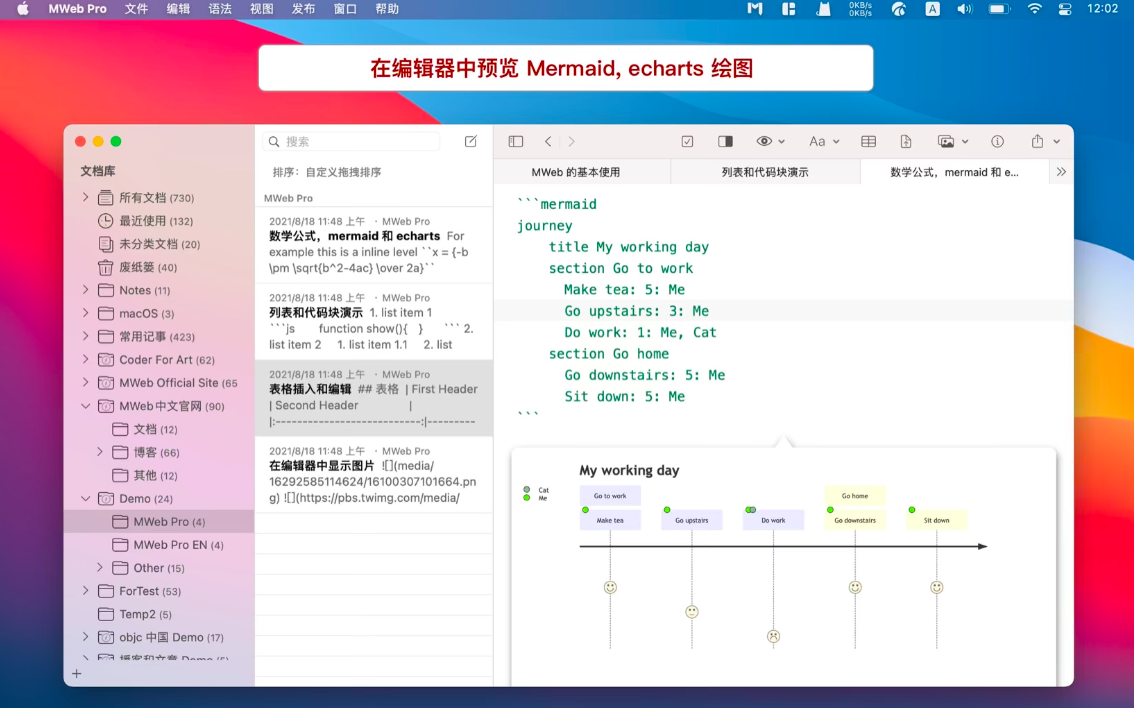Select 数学公式，mermaid 和 e... tab

954,172
